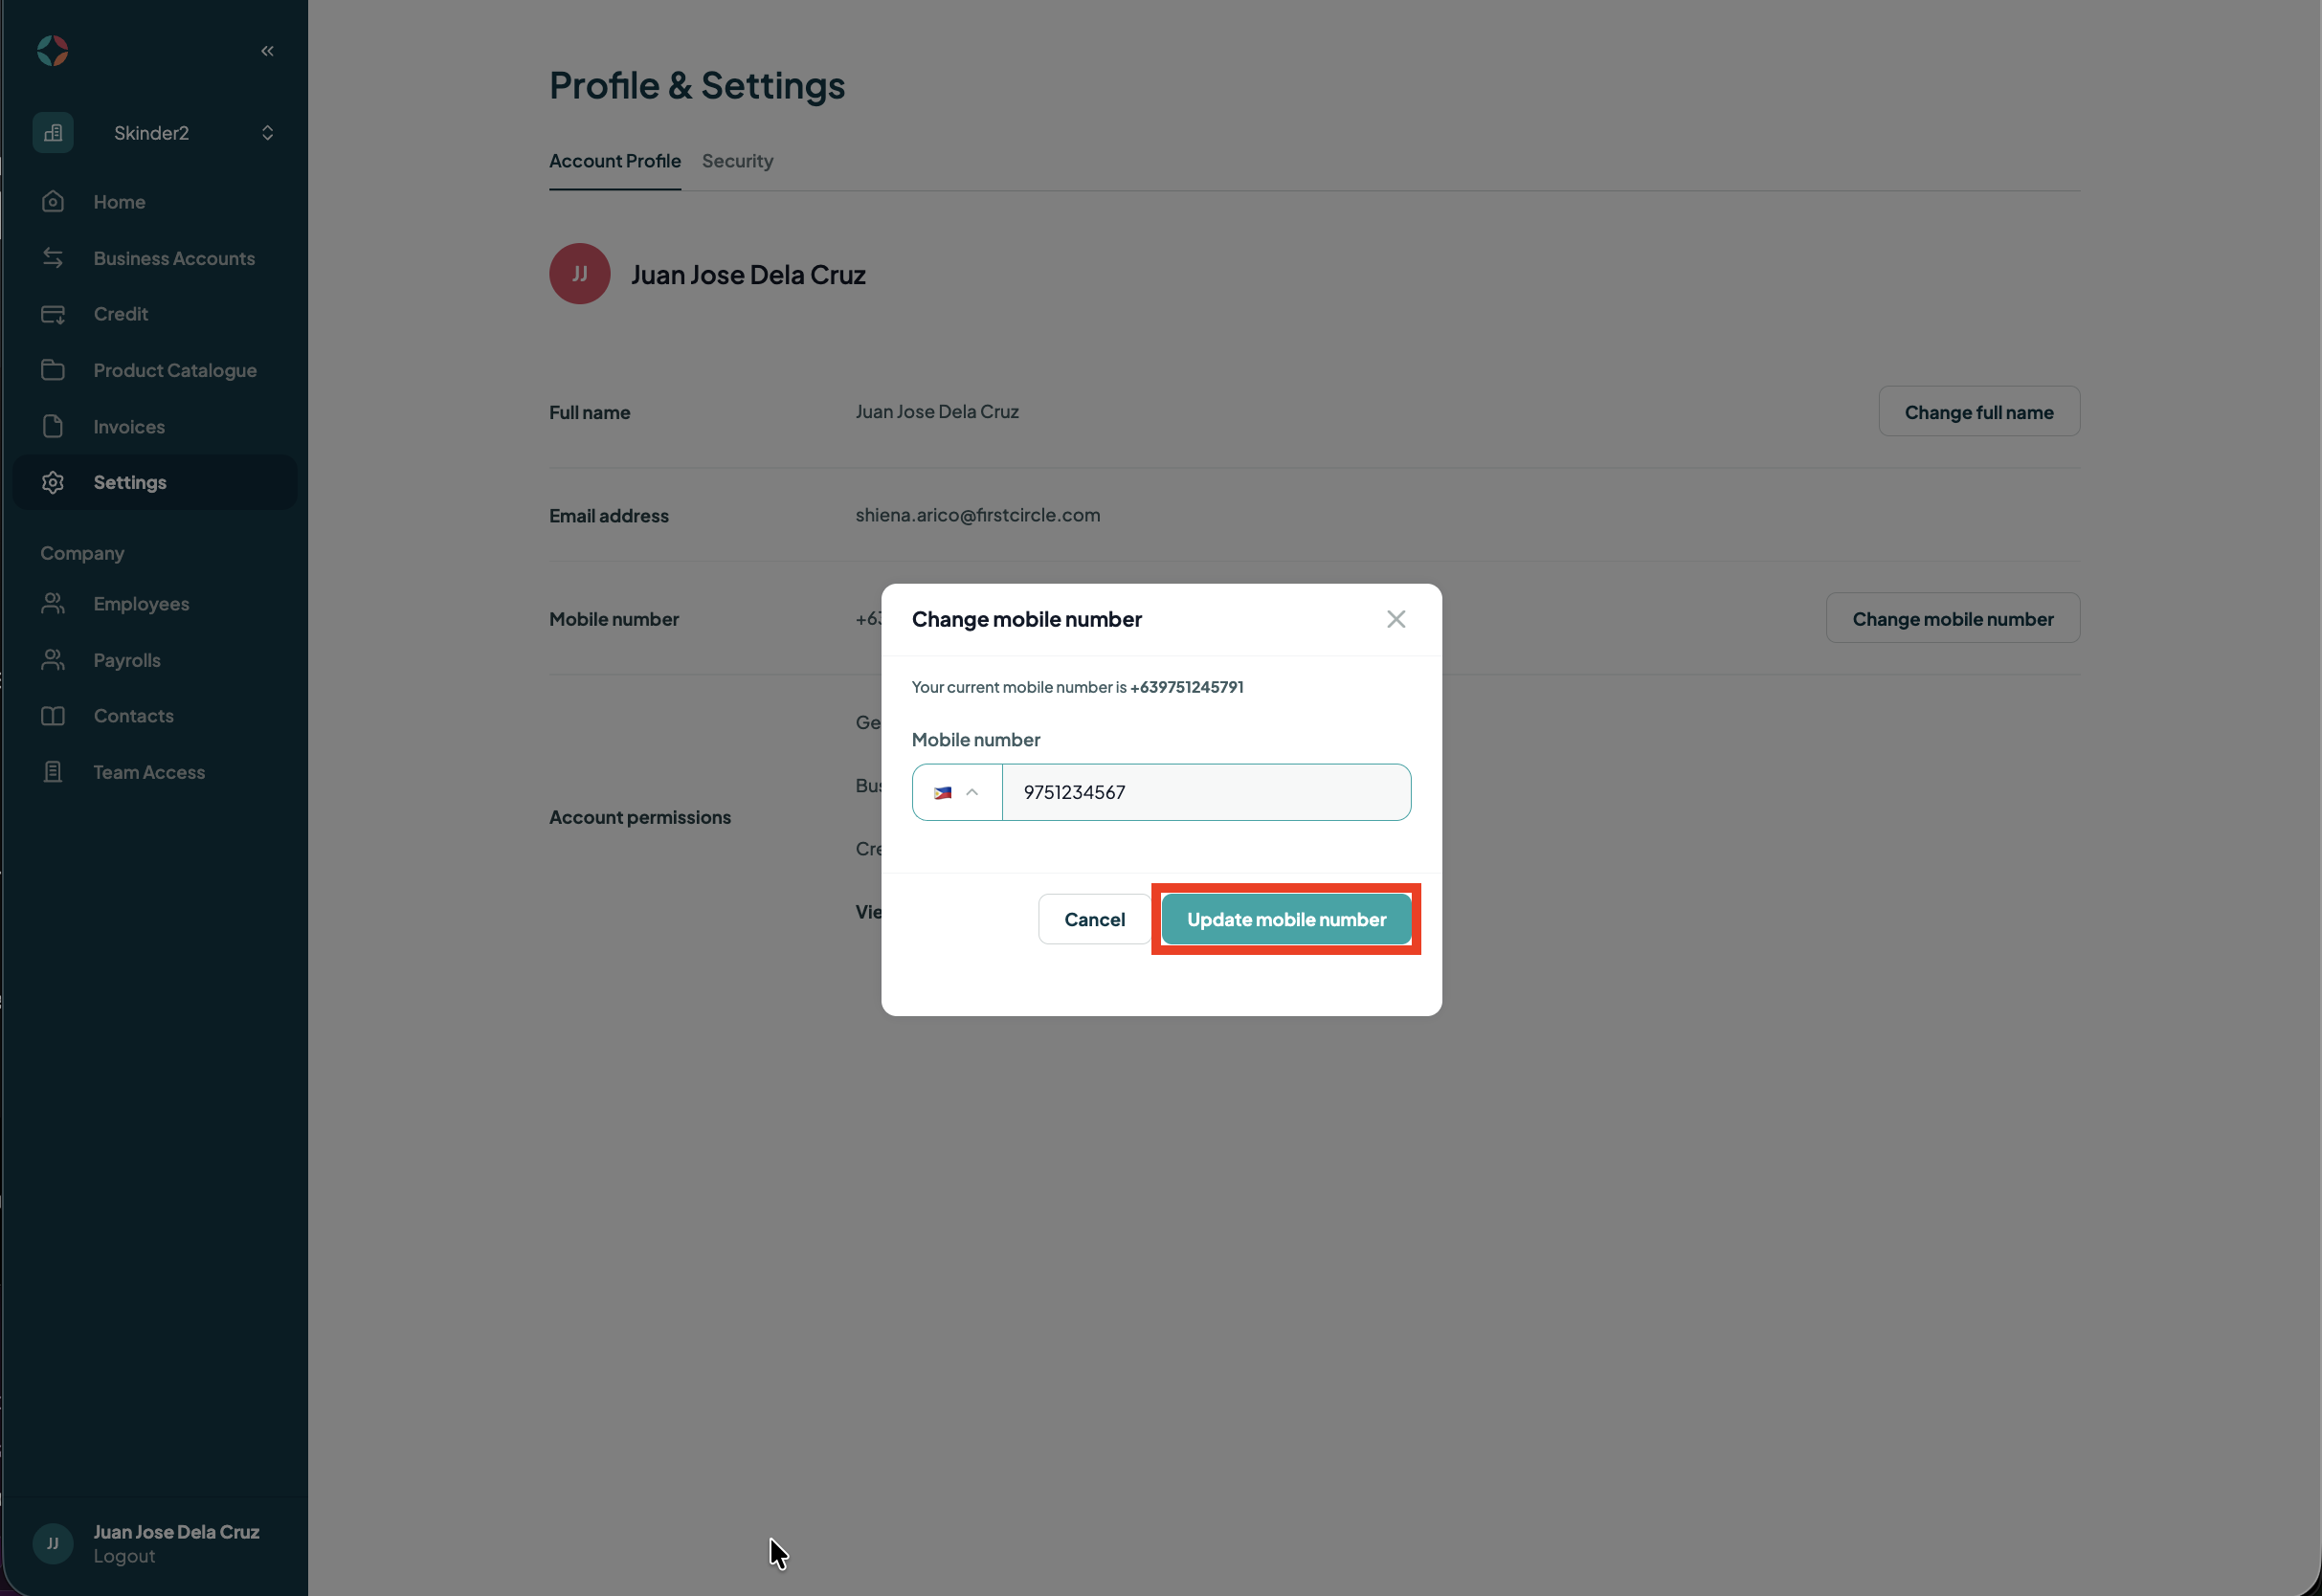Open Business Accounts via arrows icon

pos(53,258)
